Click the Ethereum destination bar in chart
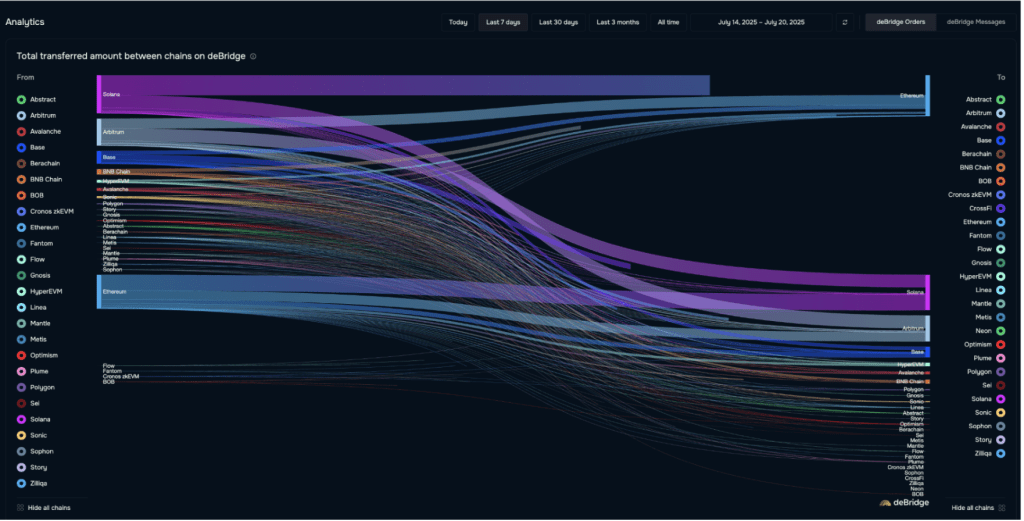 coord(927,96)
